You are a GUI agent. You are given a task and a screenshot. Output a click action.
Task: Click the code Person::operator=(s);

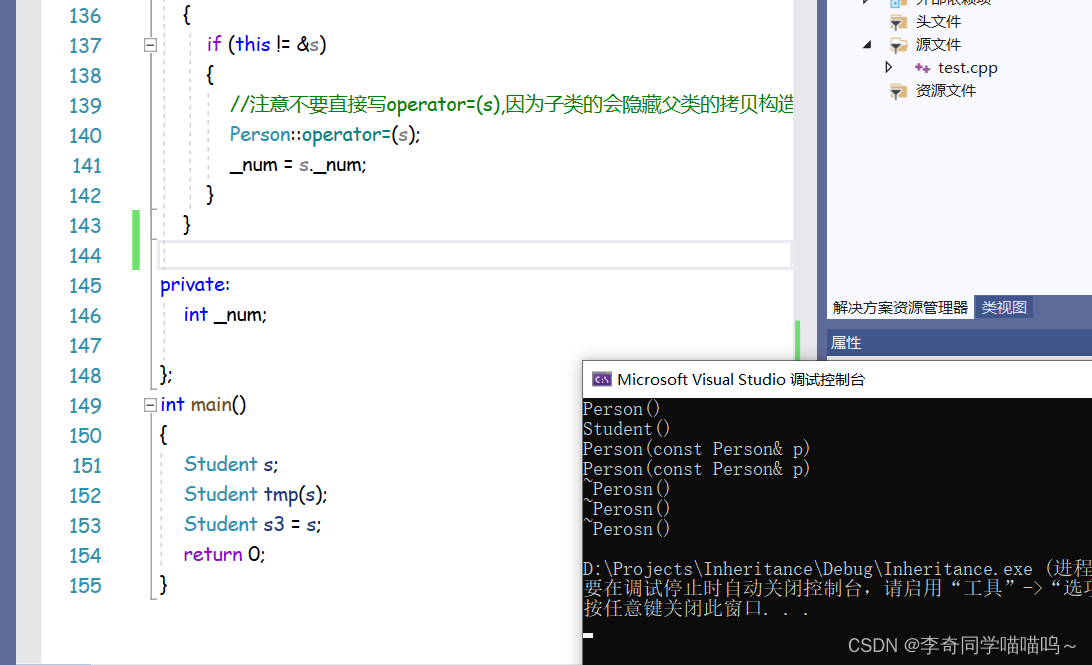pyautogui.click(x=325, y=134)
